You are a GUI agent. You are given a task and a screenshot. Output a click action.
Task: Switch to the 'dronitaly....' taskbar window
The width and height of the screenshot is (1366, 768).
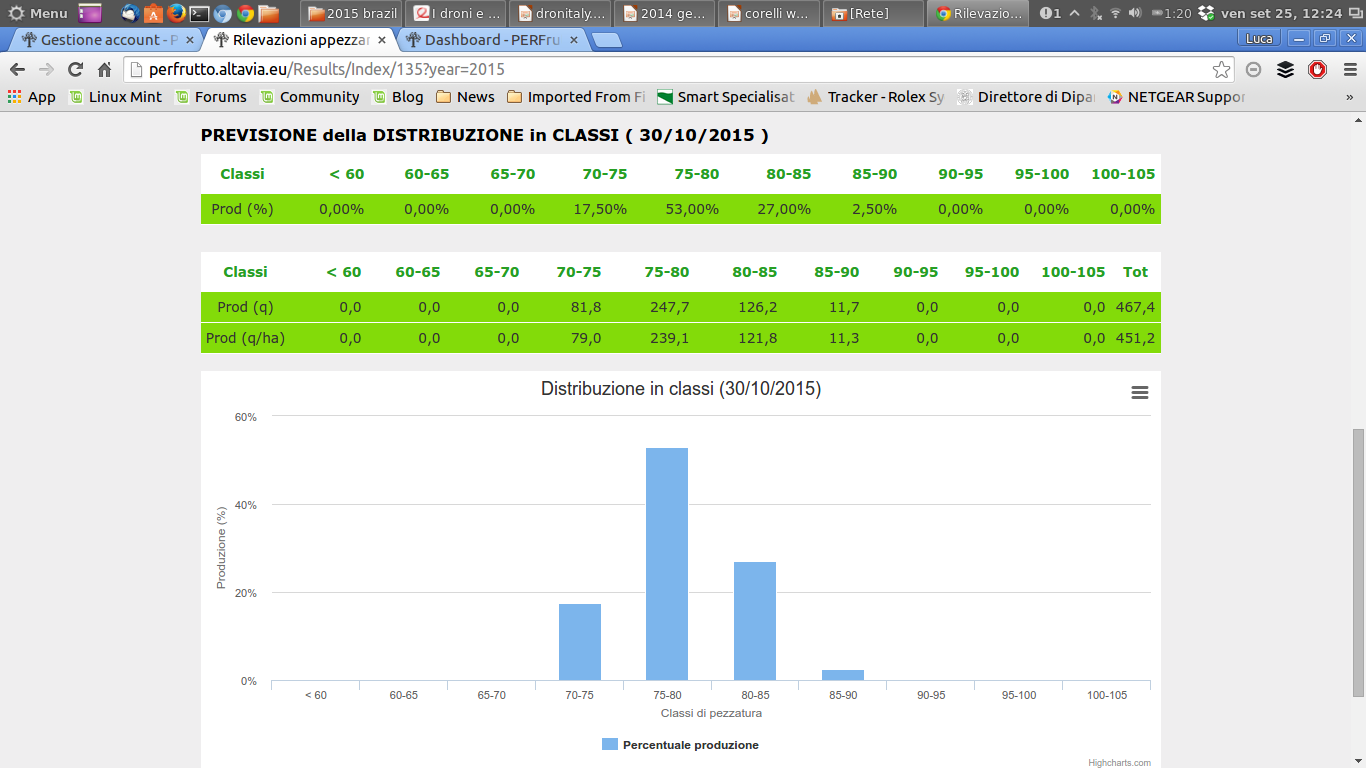(x=560, y=14)
